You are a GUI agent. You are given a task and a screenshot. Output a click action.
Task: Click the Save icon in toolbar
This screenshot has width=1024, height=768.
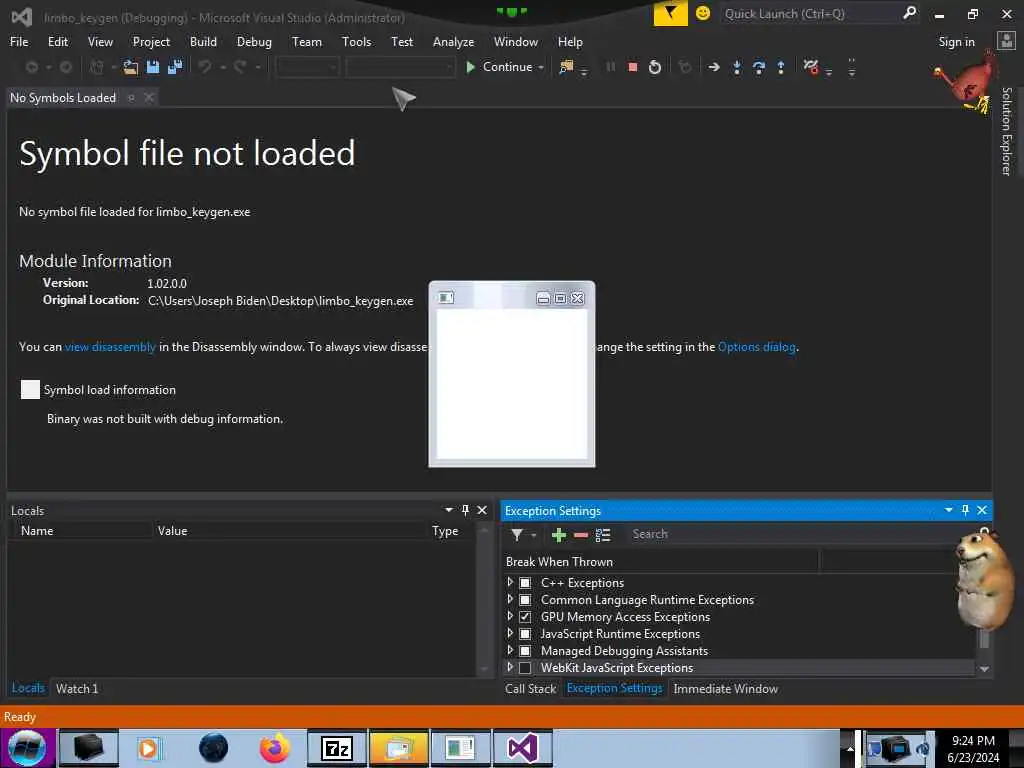(153, 67)
